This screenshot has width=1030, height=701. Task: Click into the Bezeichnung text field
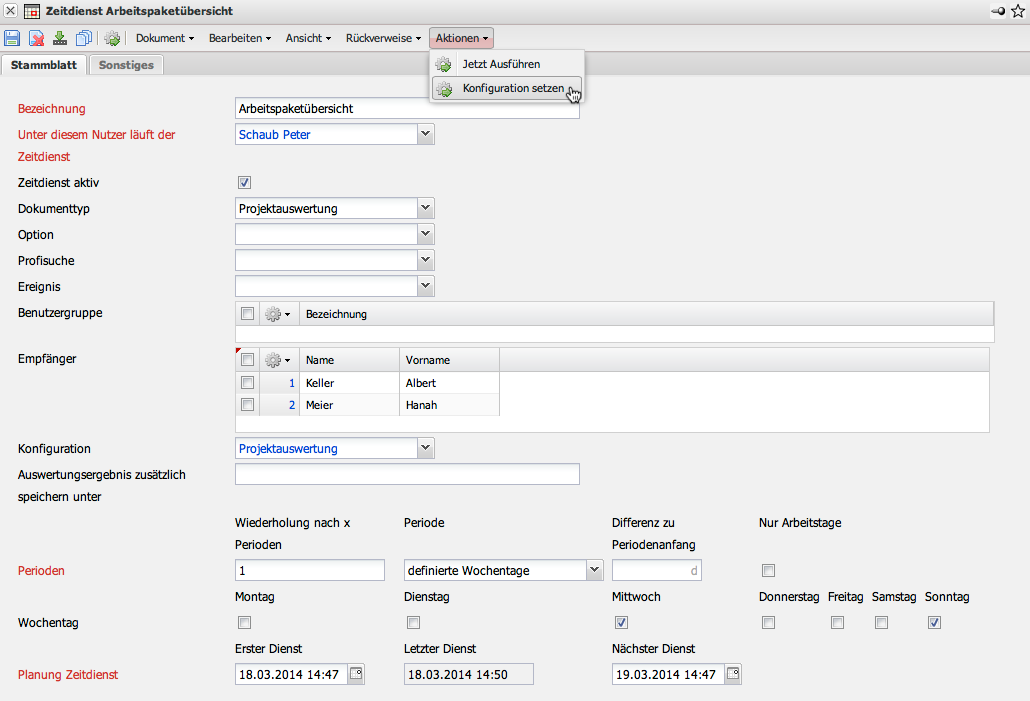pos(406,108)
